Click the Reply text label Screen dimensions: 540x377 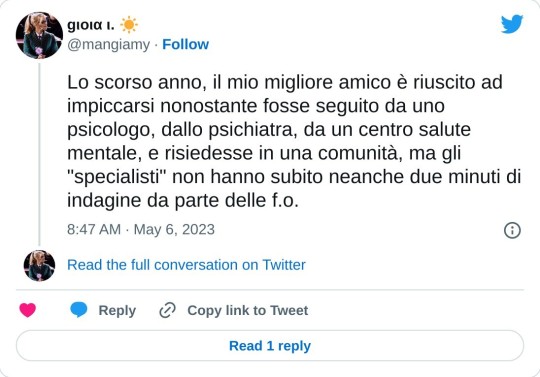[117, 310]
